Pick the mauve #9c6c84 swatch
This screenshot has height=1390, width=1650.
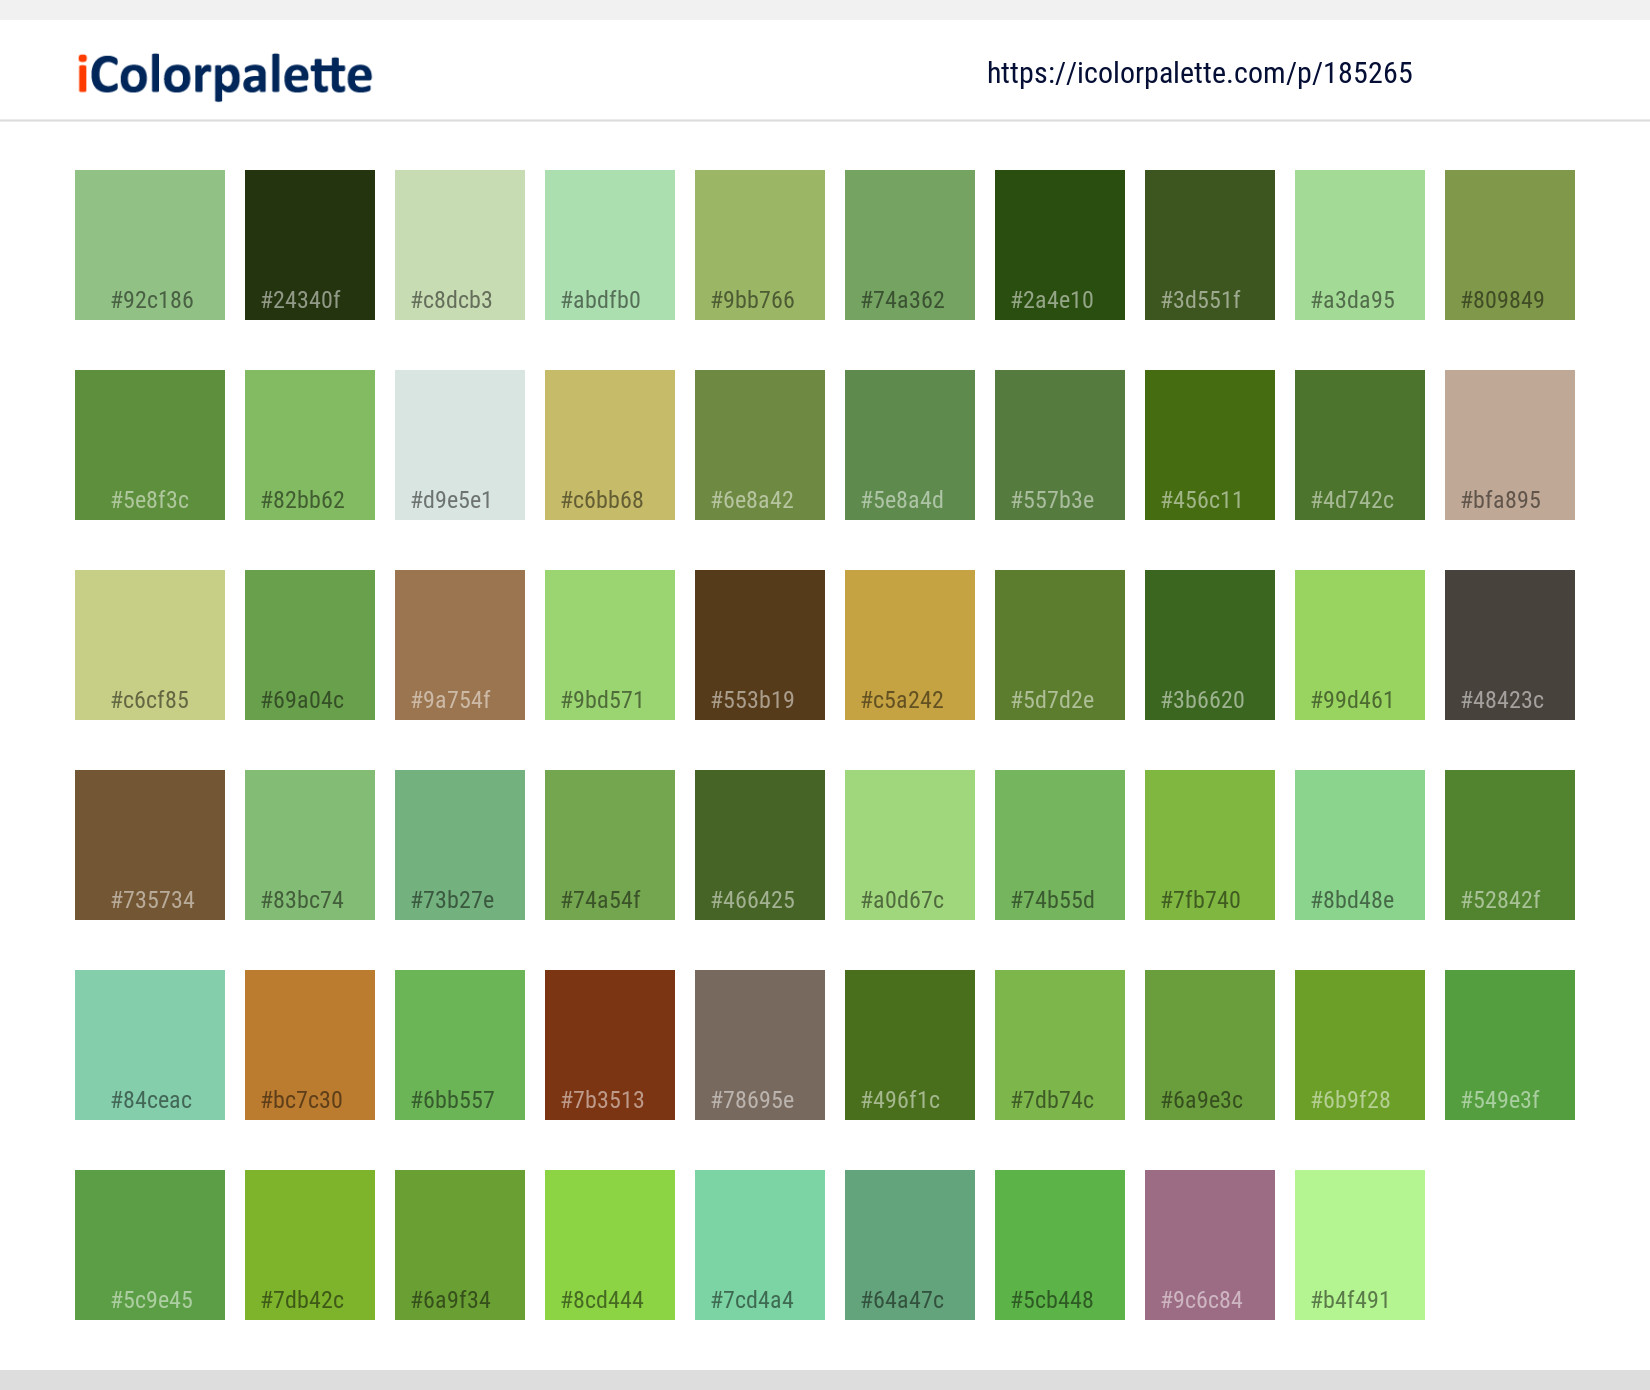click(1210, 1245)
